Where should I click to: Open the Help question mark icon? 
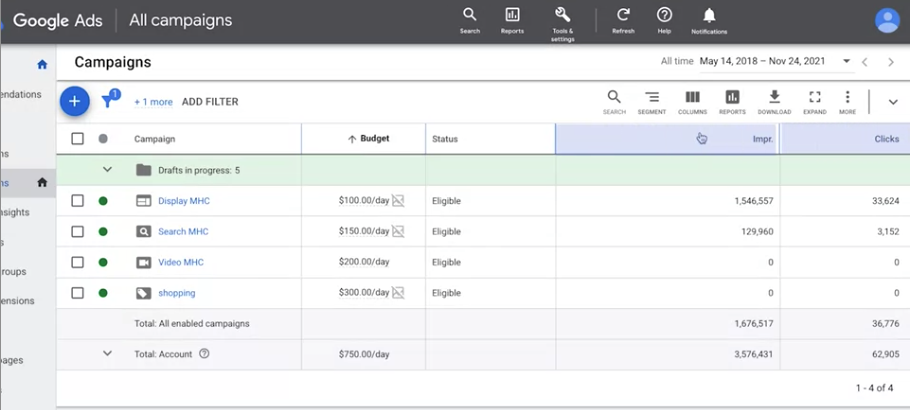pos(664,20)
